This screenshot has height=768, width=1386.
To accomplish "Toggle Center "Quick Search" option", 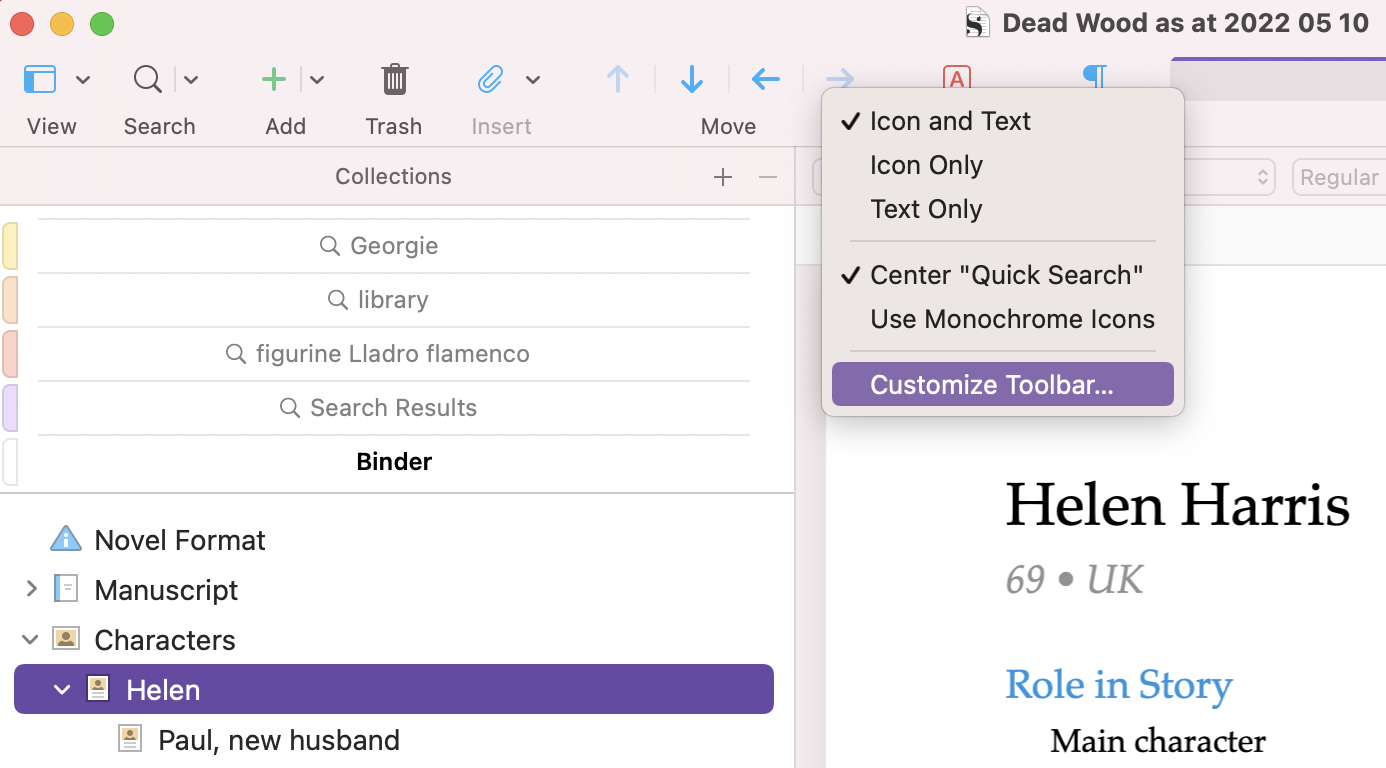I will click(x=1006, y=275).
